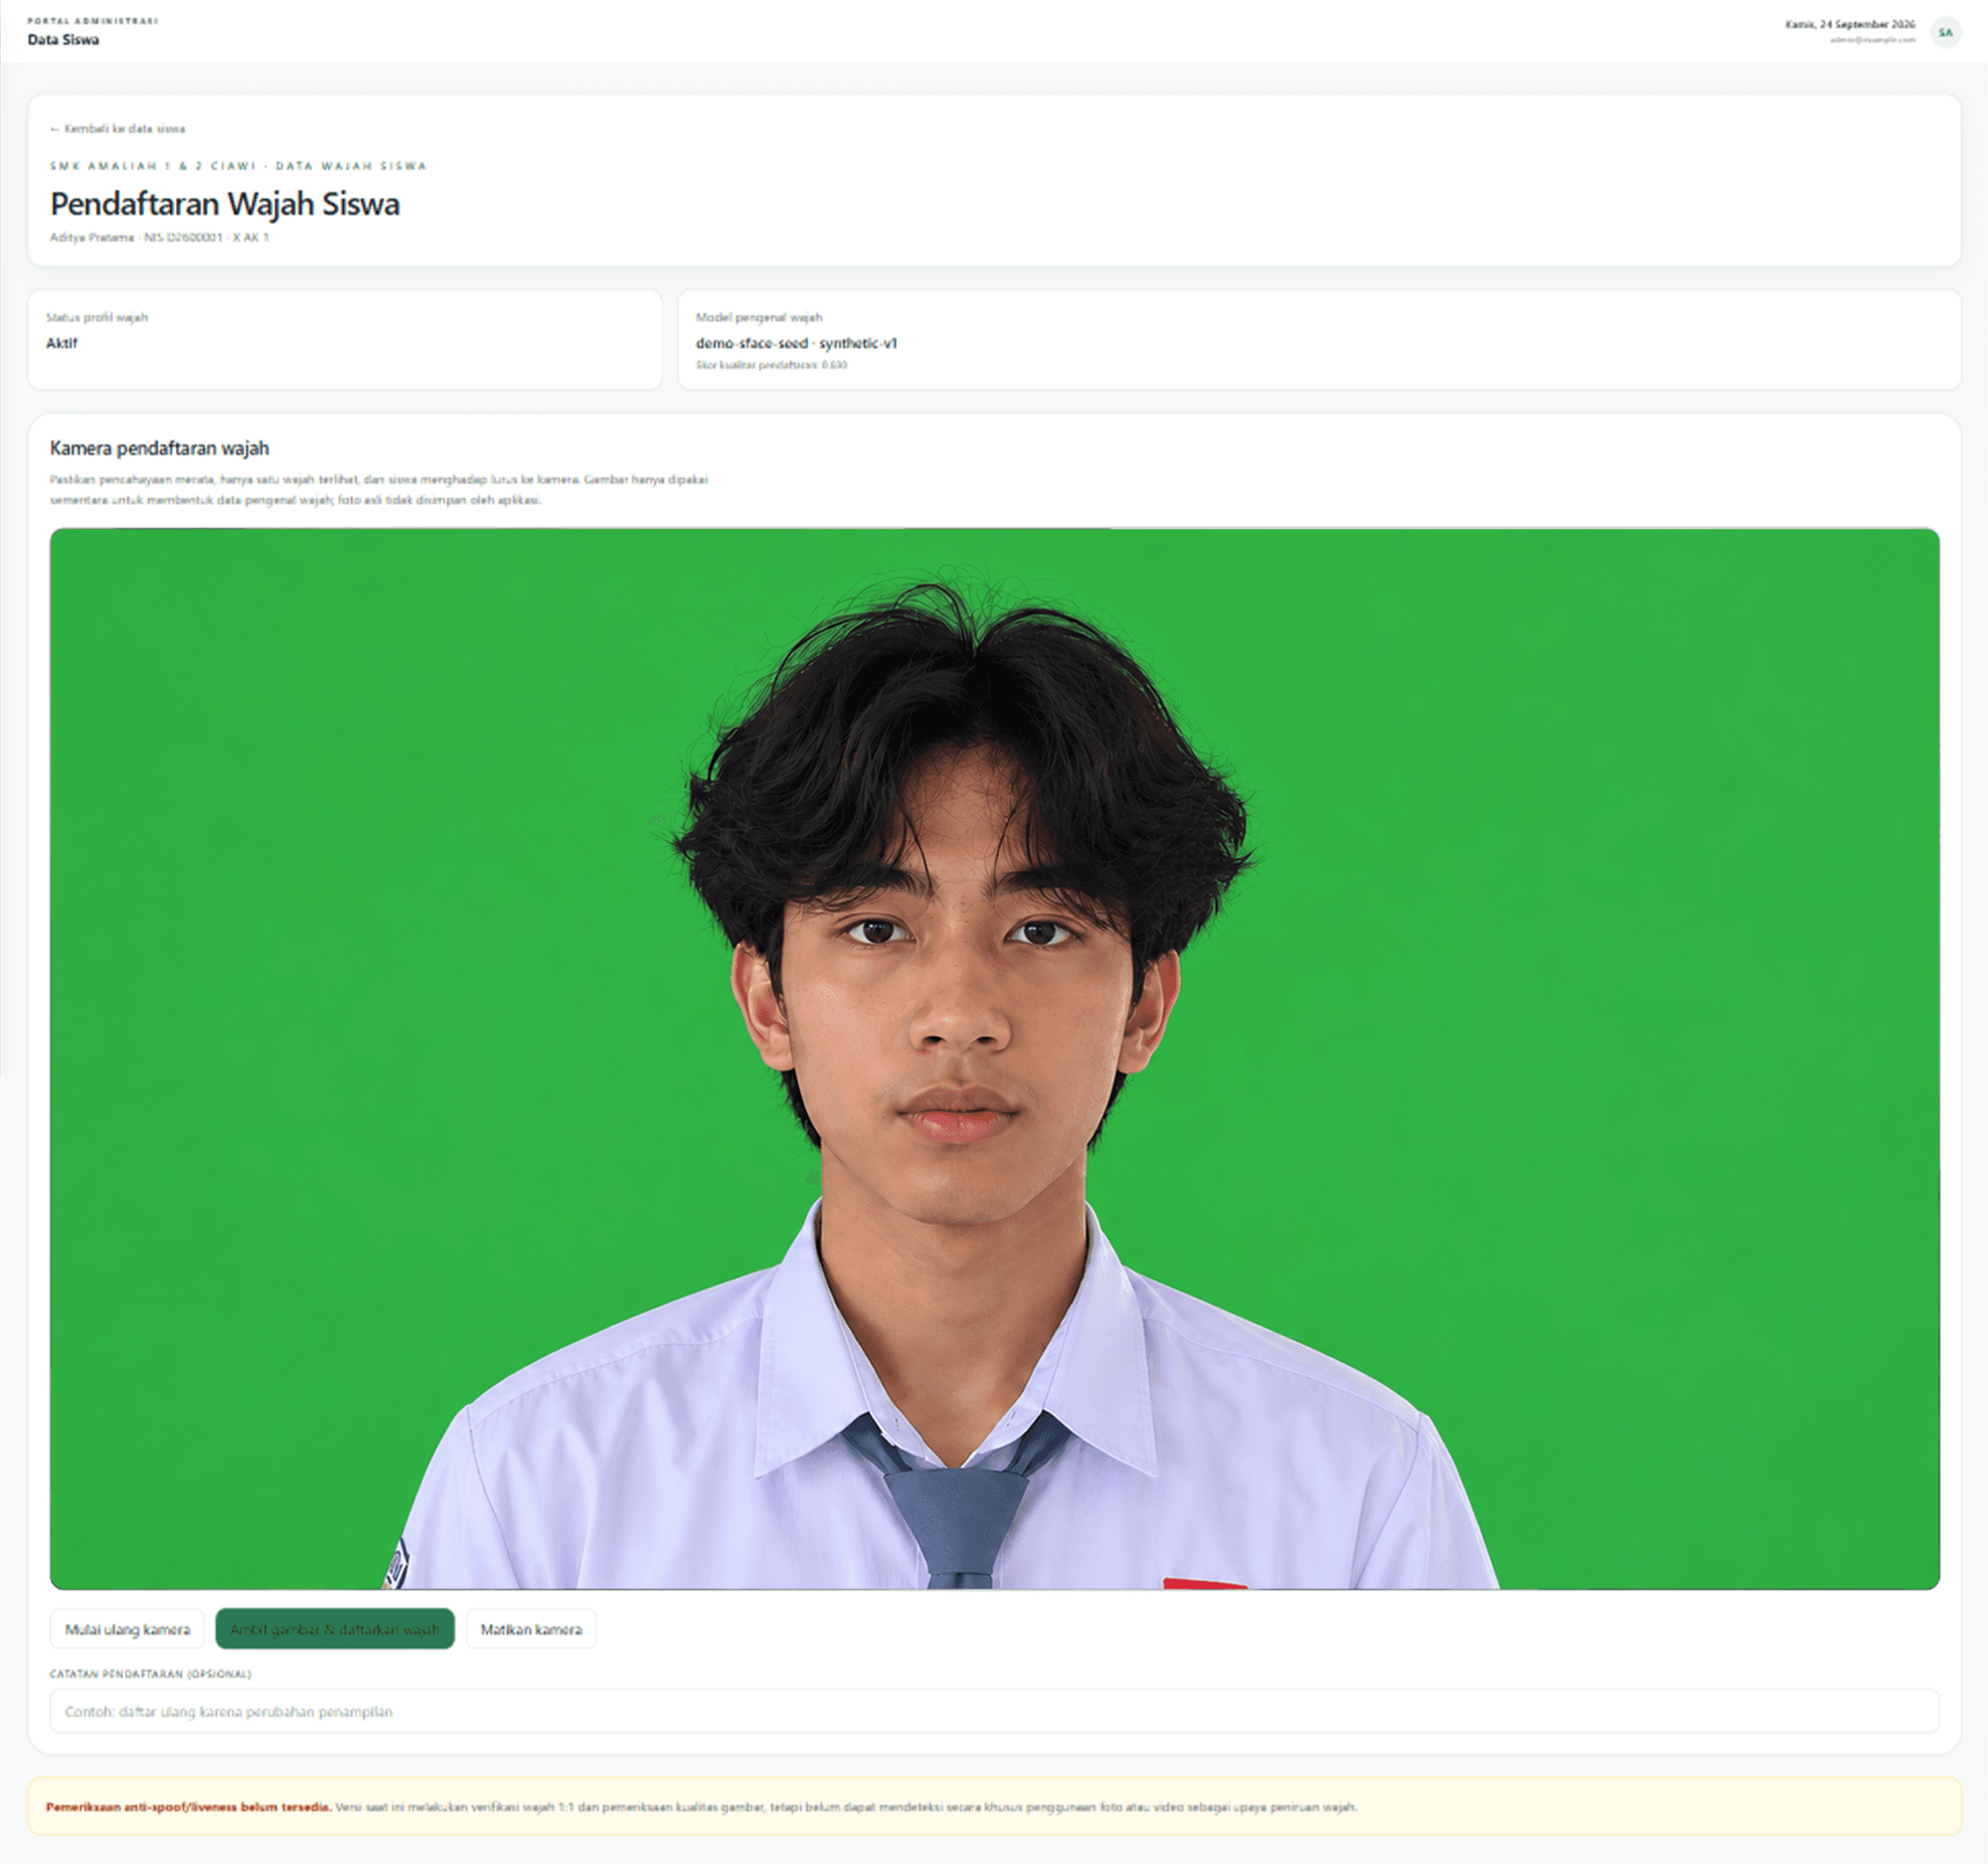Click the Mulai ulang kamera button
The image size is (1988, 1864).
click(127, 1629)
